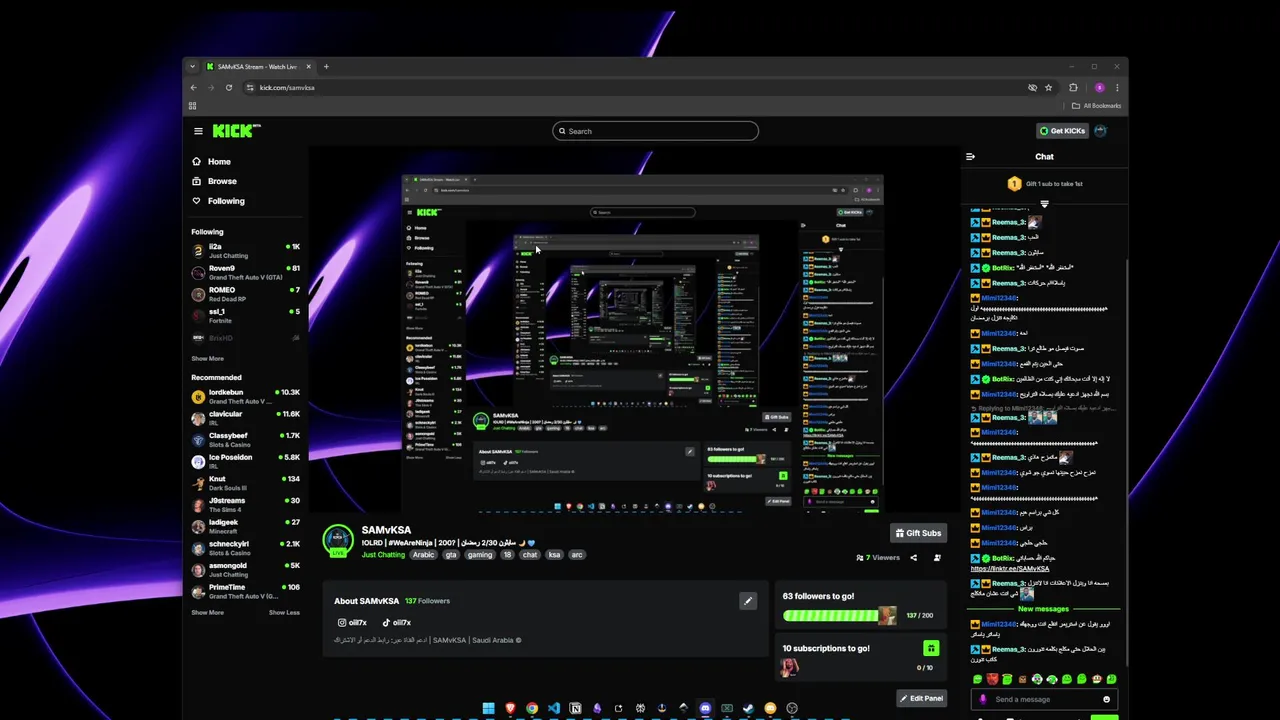
Task: Click green gift icon in subscriptions goal
Action: 931,648
